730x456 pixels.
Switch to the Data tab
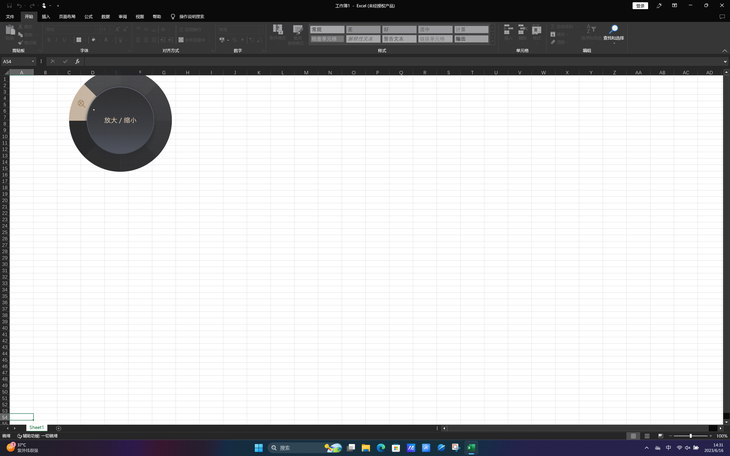pyautogui.click(x=106, y=17)
